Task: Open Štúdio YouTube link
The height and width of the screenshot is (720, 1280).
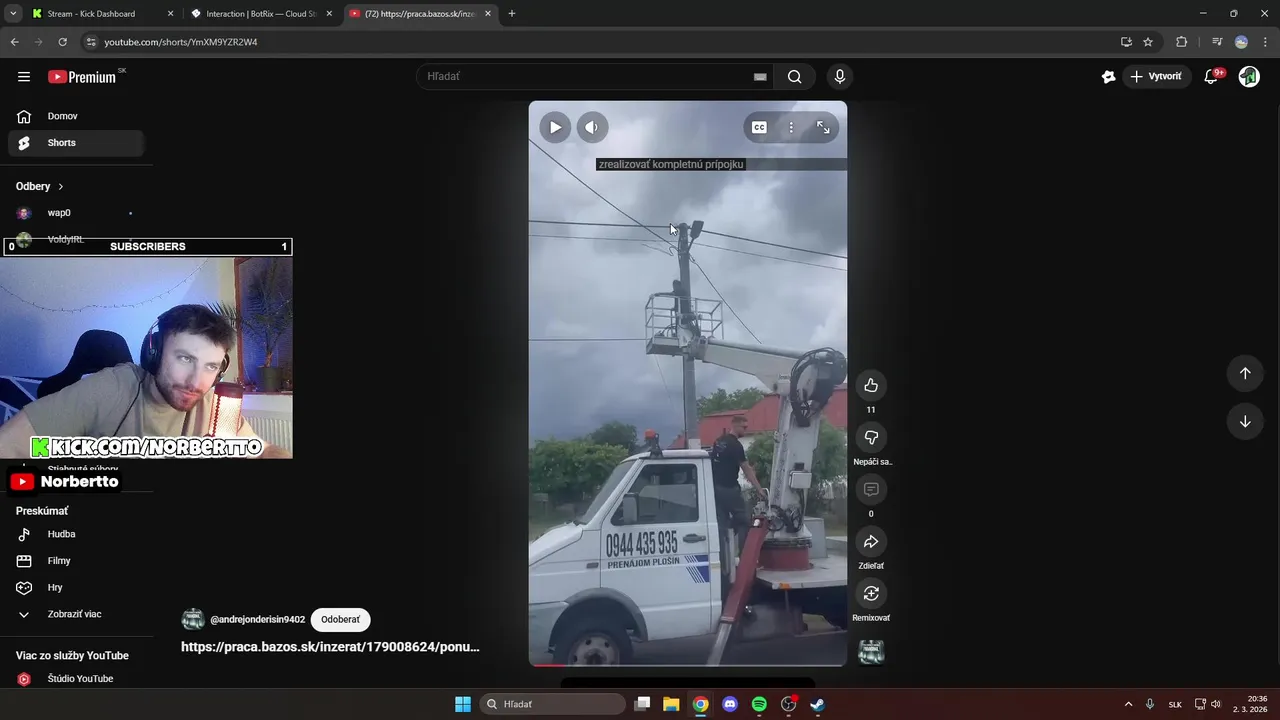Action: coord(76,679)
